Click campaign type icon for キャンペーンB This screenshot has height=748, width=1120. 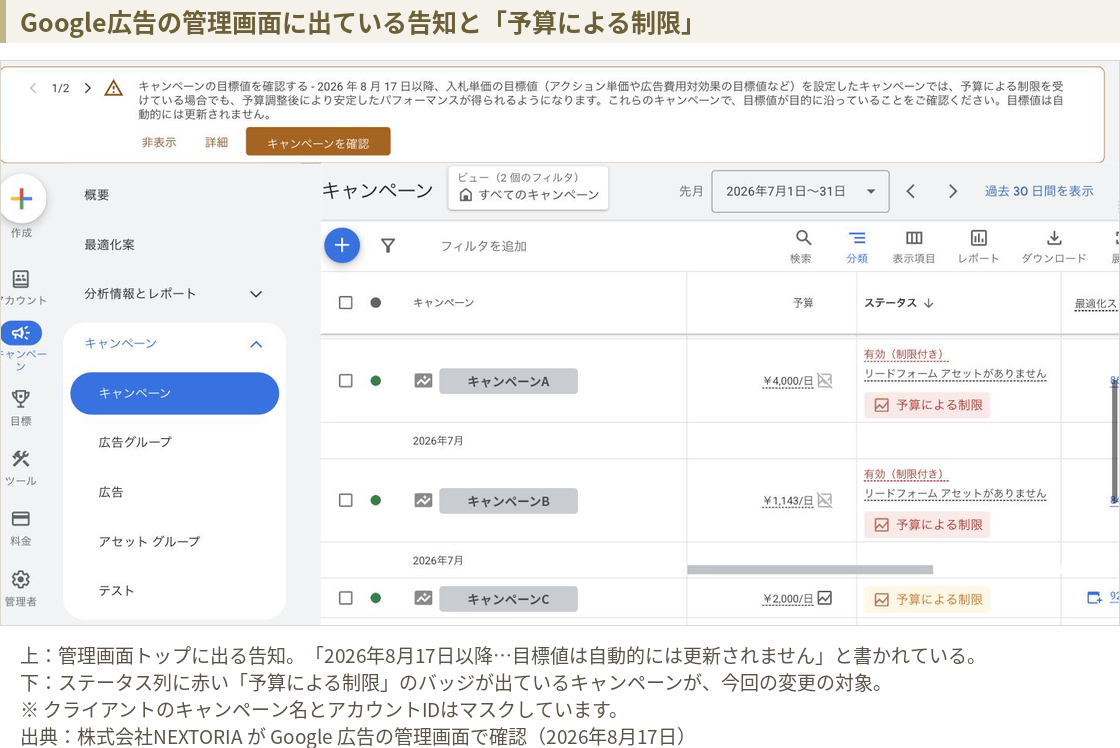tap(424, 501)
